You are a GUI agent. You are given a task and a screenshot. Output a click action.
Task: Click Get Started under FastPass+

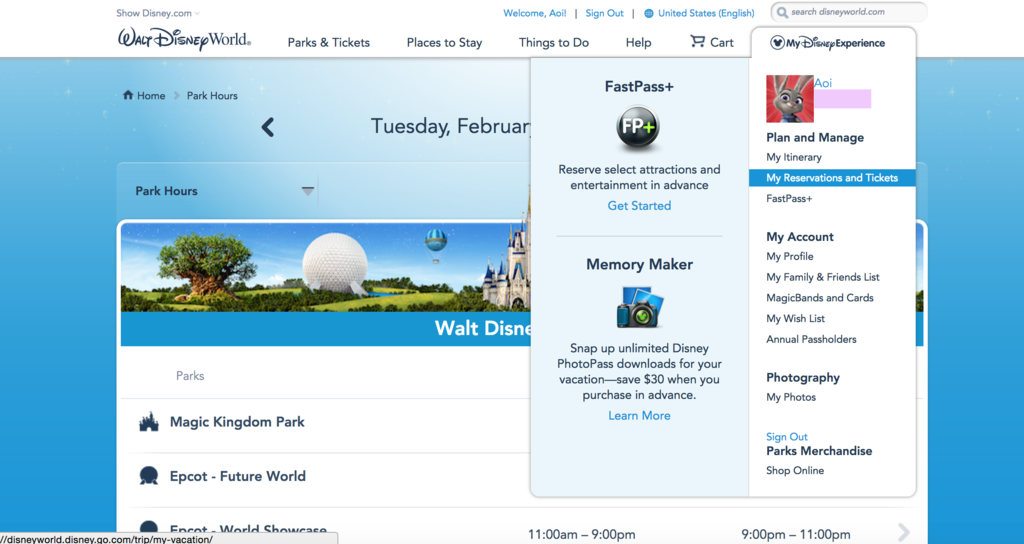click(639, 206)
